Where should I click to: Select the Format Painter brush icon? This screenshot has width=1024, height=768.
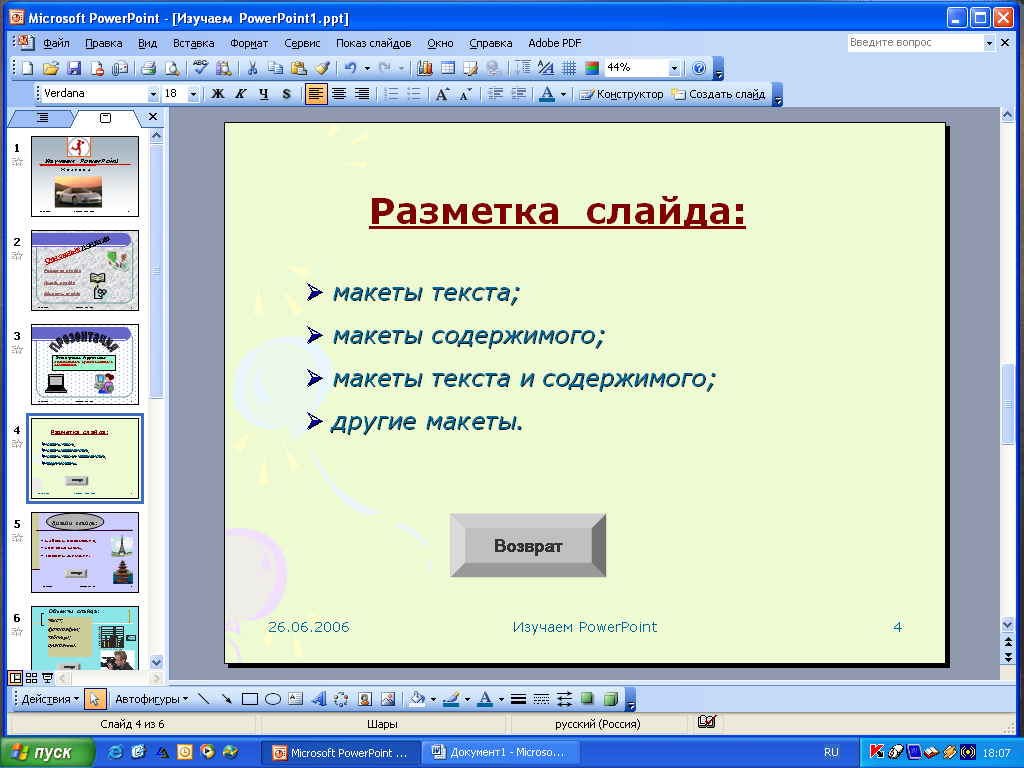tap(321, 68)
